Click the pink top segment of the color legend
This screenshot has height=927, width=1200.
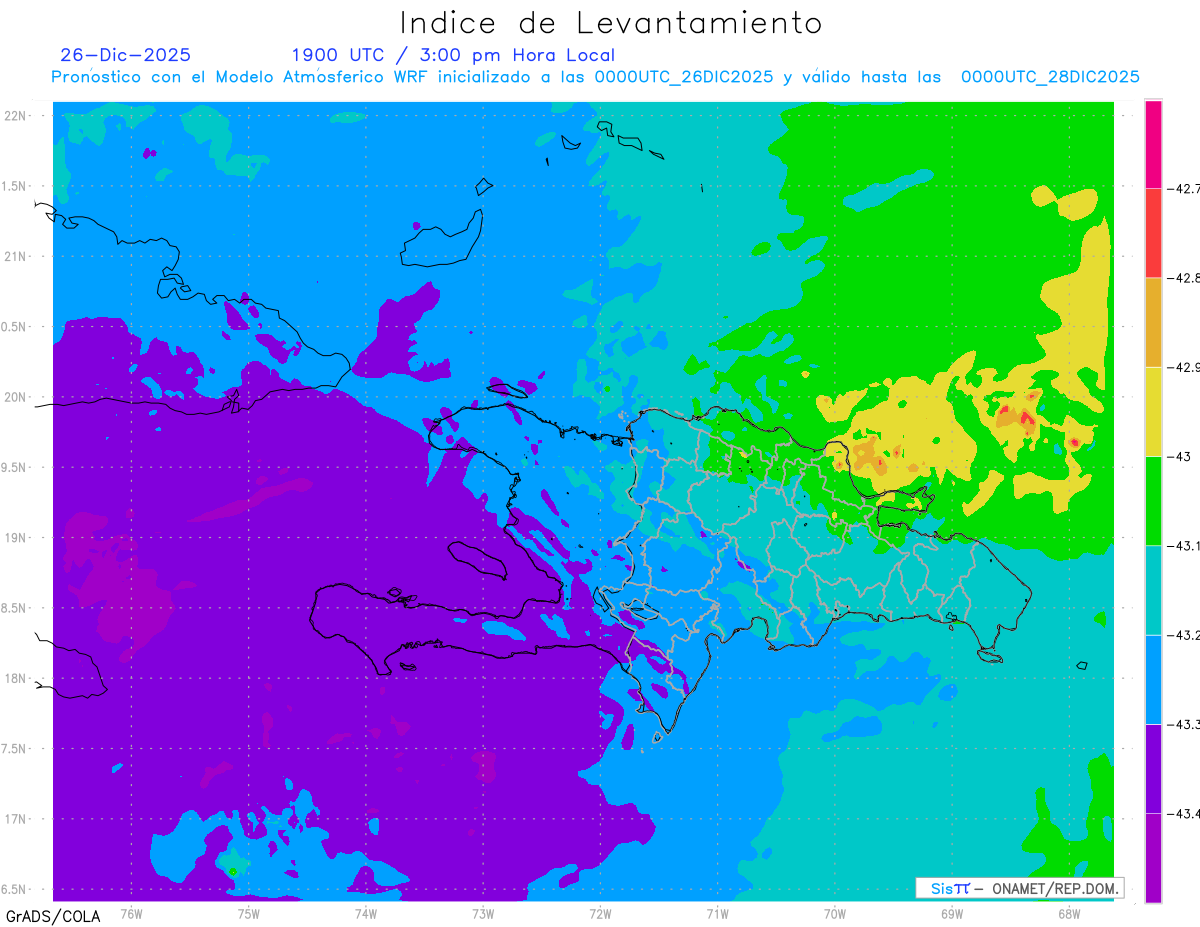click(x=1153, y=144)
